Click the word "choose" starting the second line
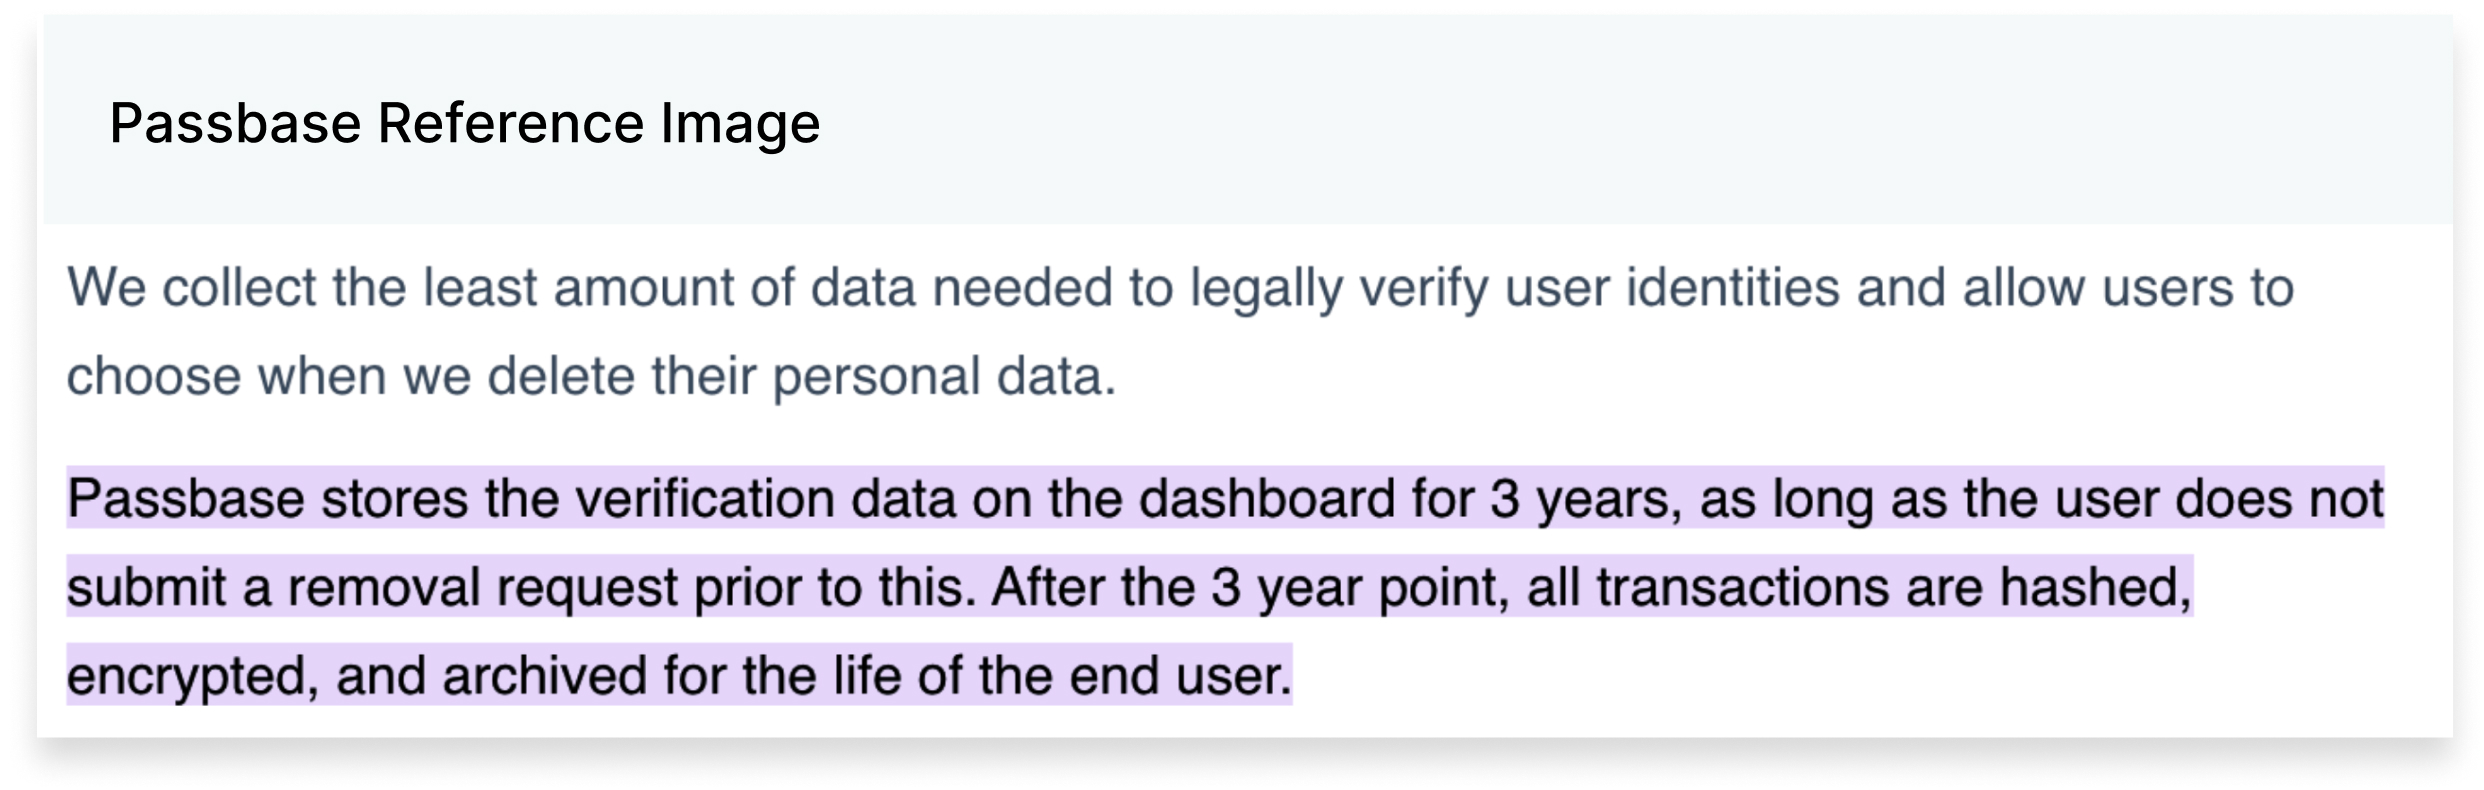This screenshot has width=2484, height=790. tap(154, 377)
